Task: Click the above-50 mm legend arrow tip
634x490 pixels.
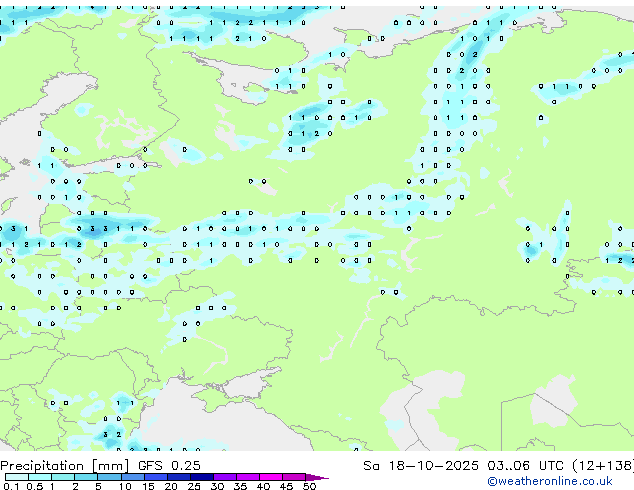Action: (x=317, y=477)
